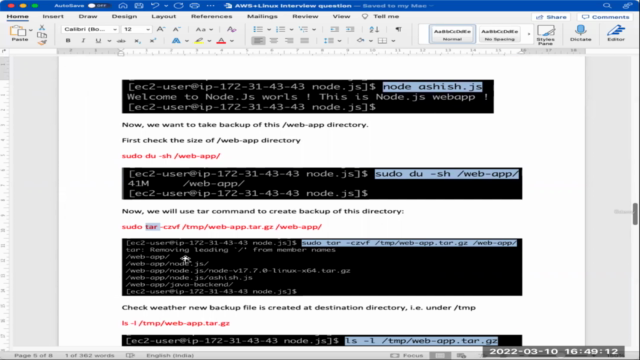640x360 pixels.
Task: Open the font name dropdown Calibri
Action: (90, 29)
